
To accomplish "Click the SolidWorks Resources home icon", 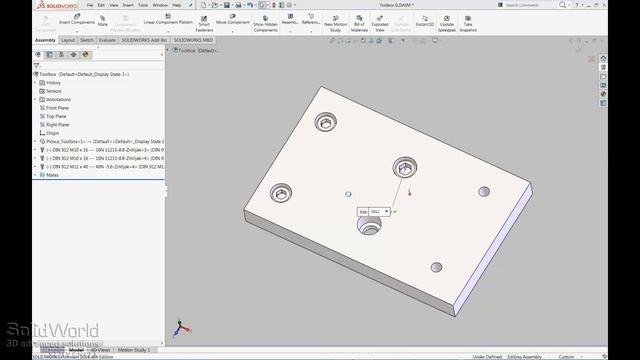I will coord(603,58).
